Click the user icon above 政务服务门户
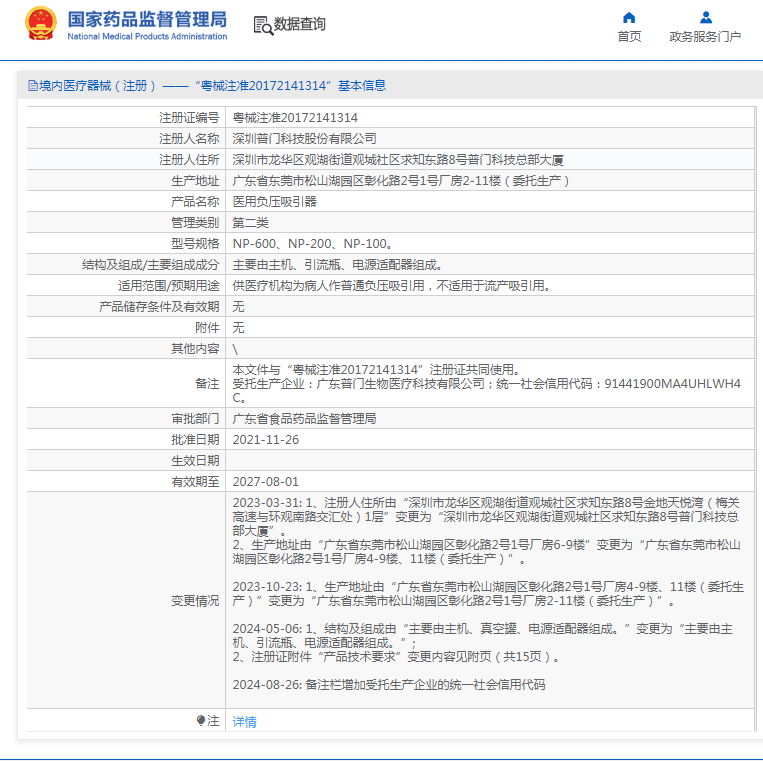The height and width of the screenshot is (761, 763). pyautogui.click(x=706, y=18)
